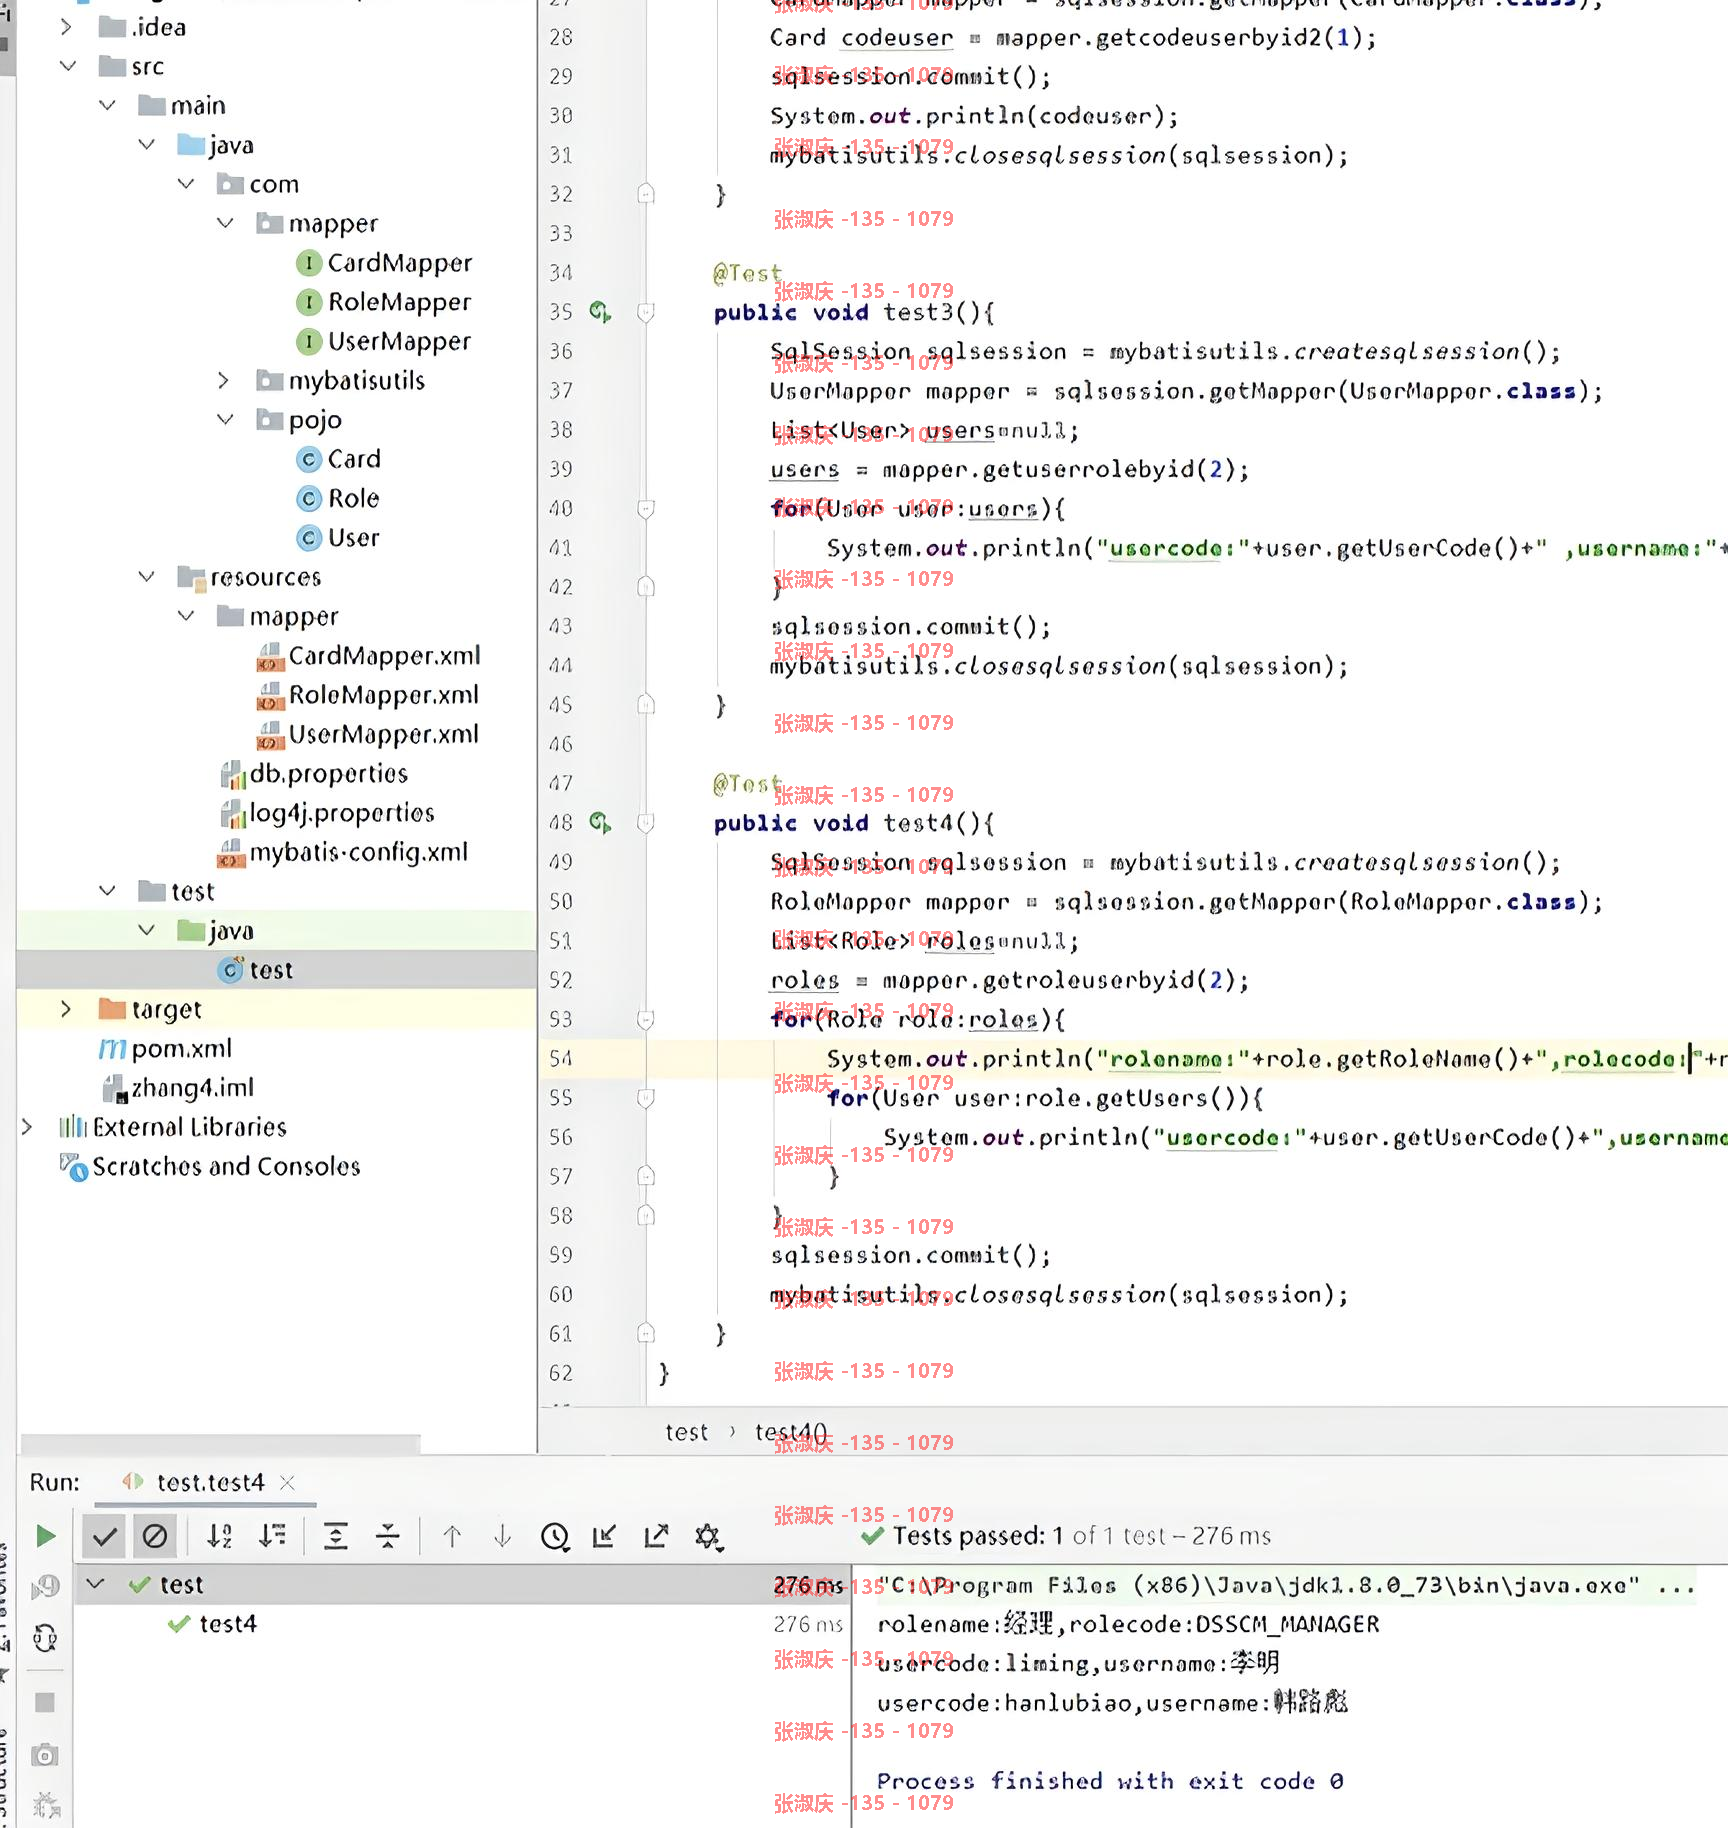Expand External Libraries node

click(27, 1127)
